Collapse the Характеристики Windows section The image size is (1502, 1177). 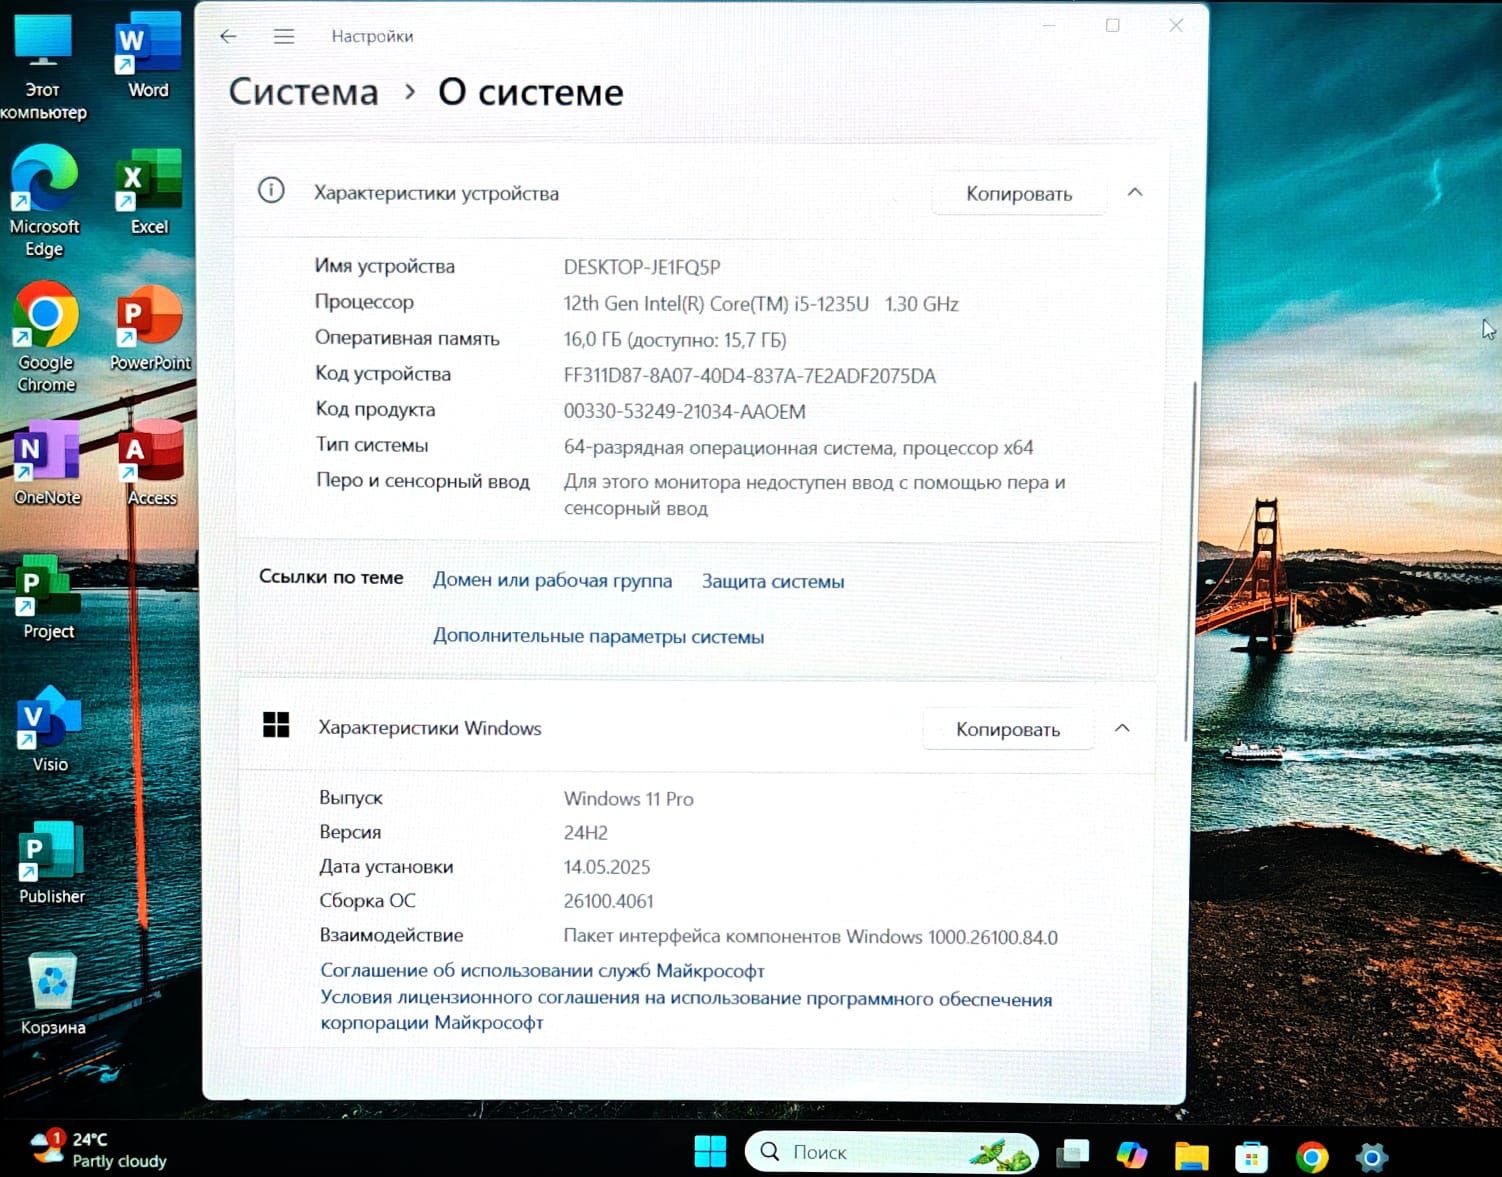pos(1122,728)
